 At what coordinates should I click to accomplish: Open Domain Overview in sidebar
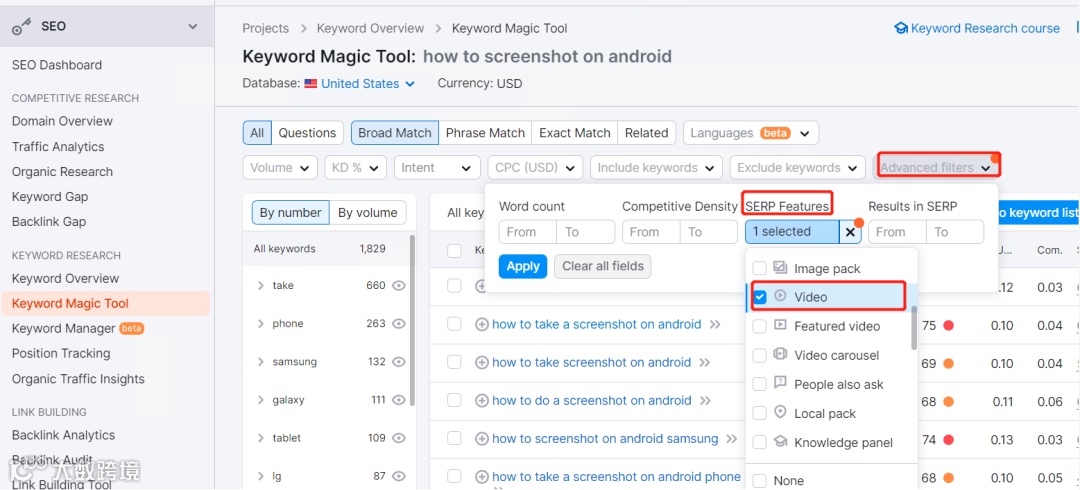(x=62, y=121)
